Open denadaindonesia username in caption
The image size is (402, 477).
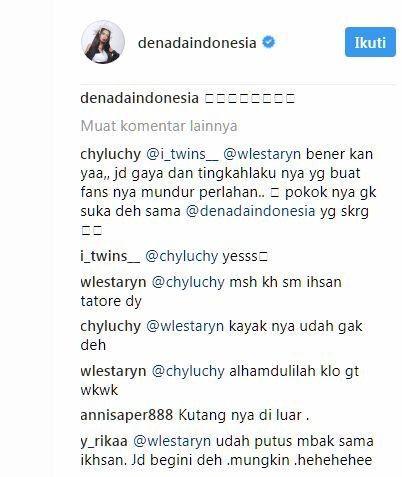(x=140, y=98)
